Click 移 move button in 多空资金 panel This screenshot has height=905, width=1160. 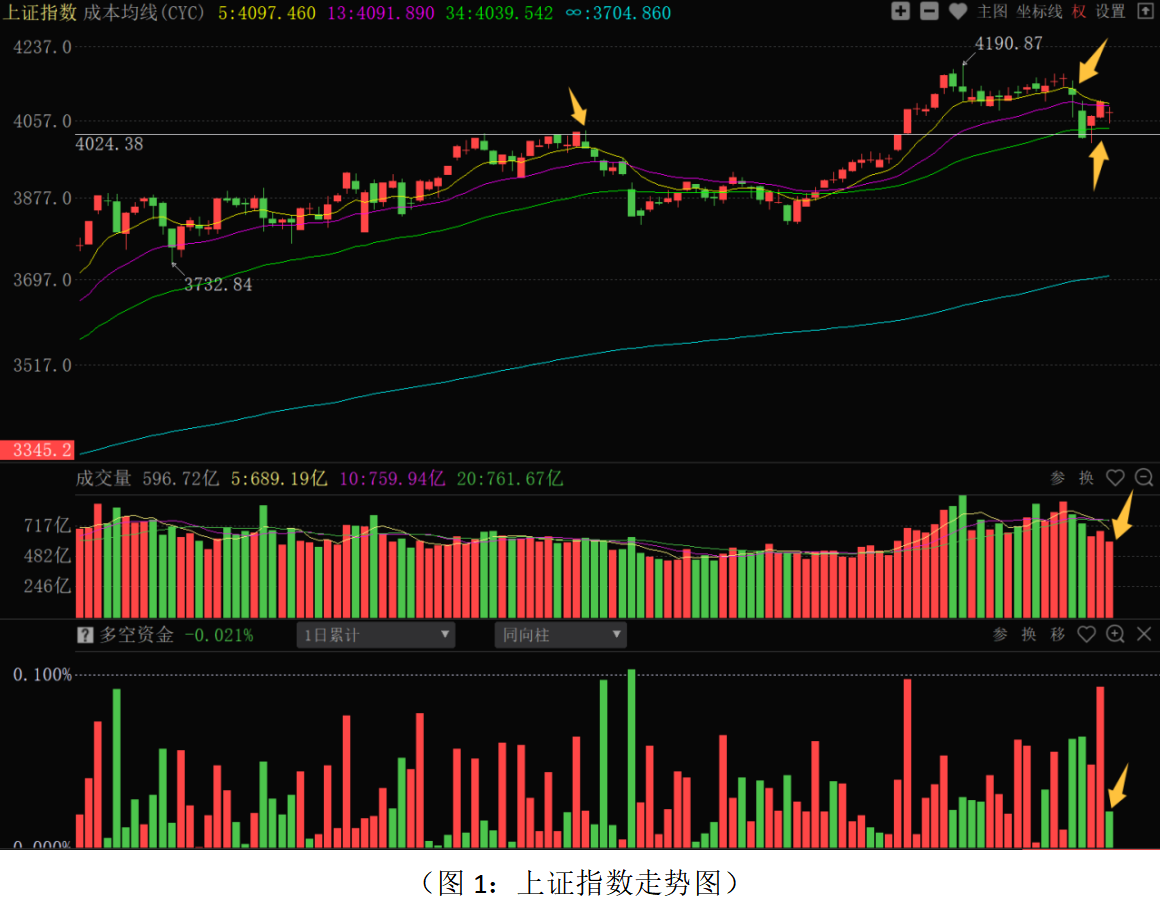[1057, 634]
